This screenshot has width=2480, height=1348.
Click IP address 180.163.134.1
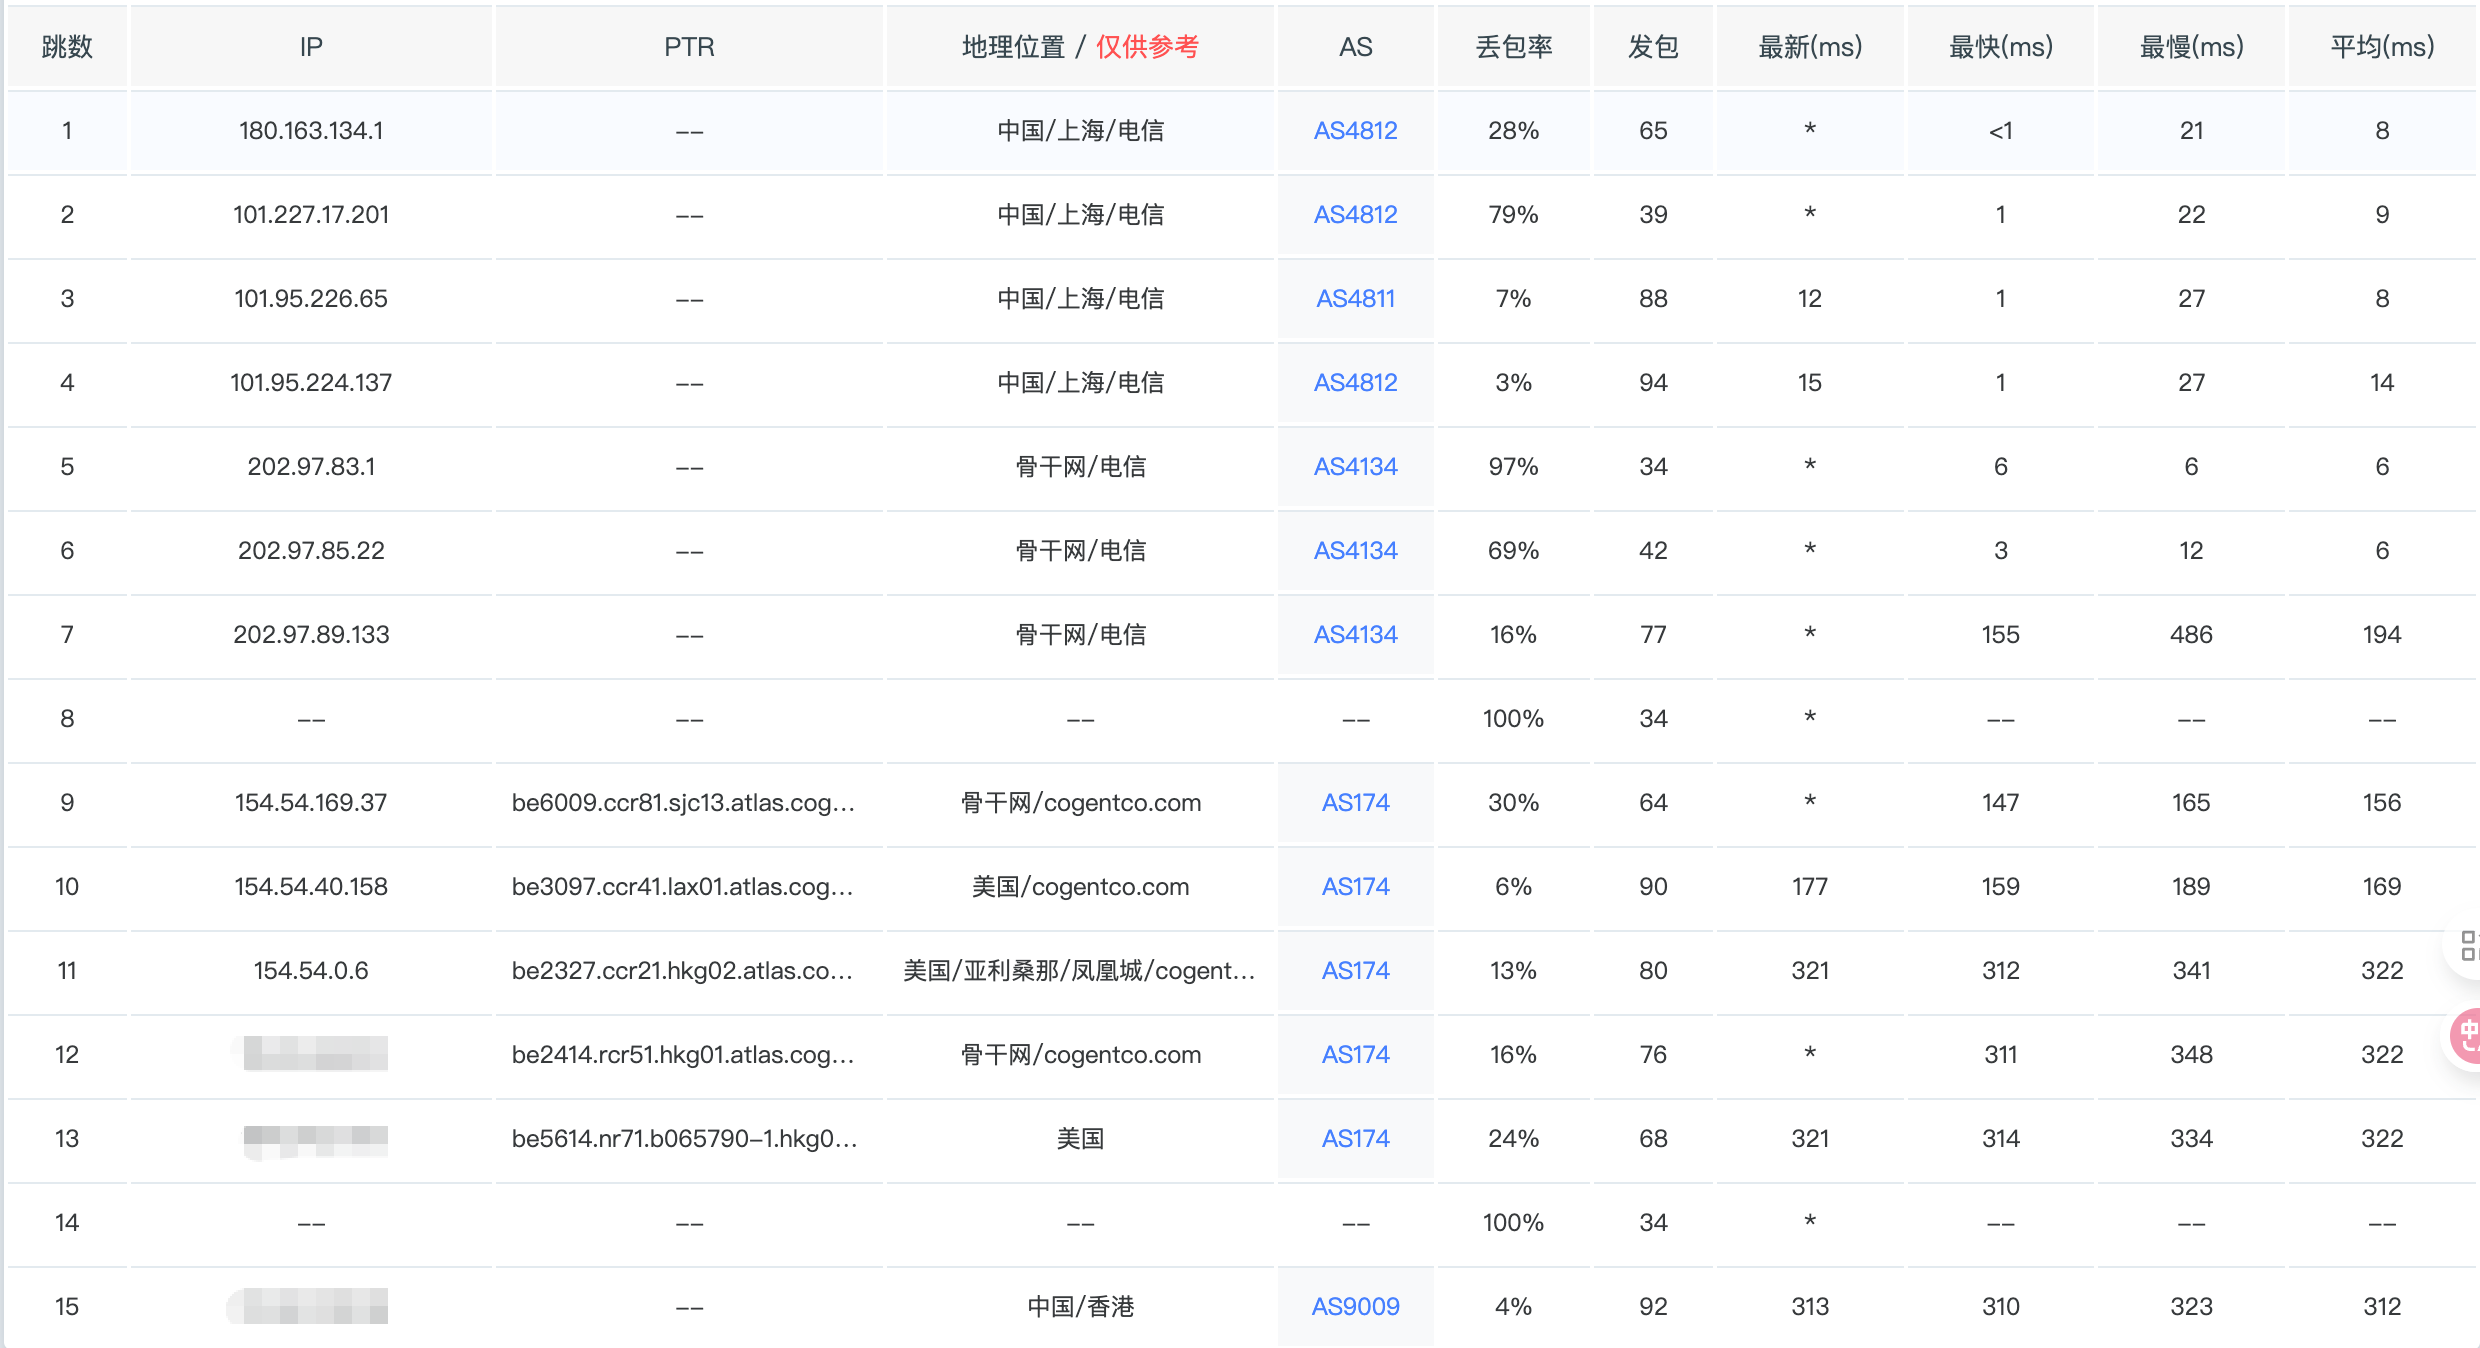pos(311,131)
